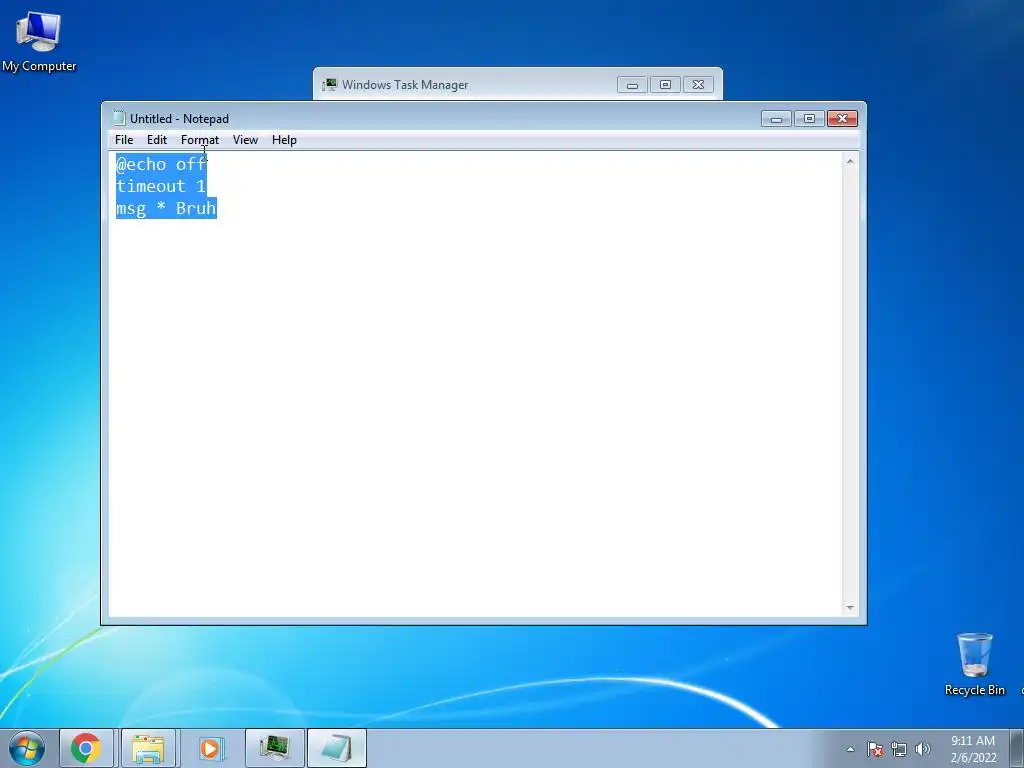The width and height of the screenshot is (1024, 768).
Task: Open the Recycle Bin desktop icon
Action: pyautogui.click(x=974, y=664)
